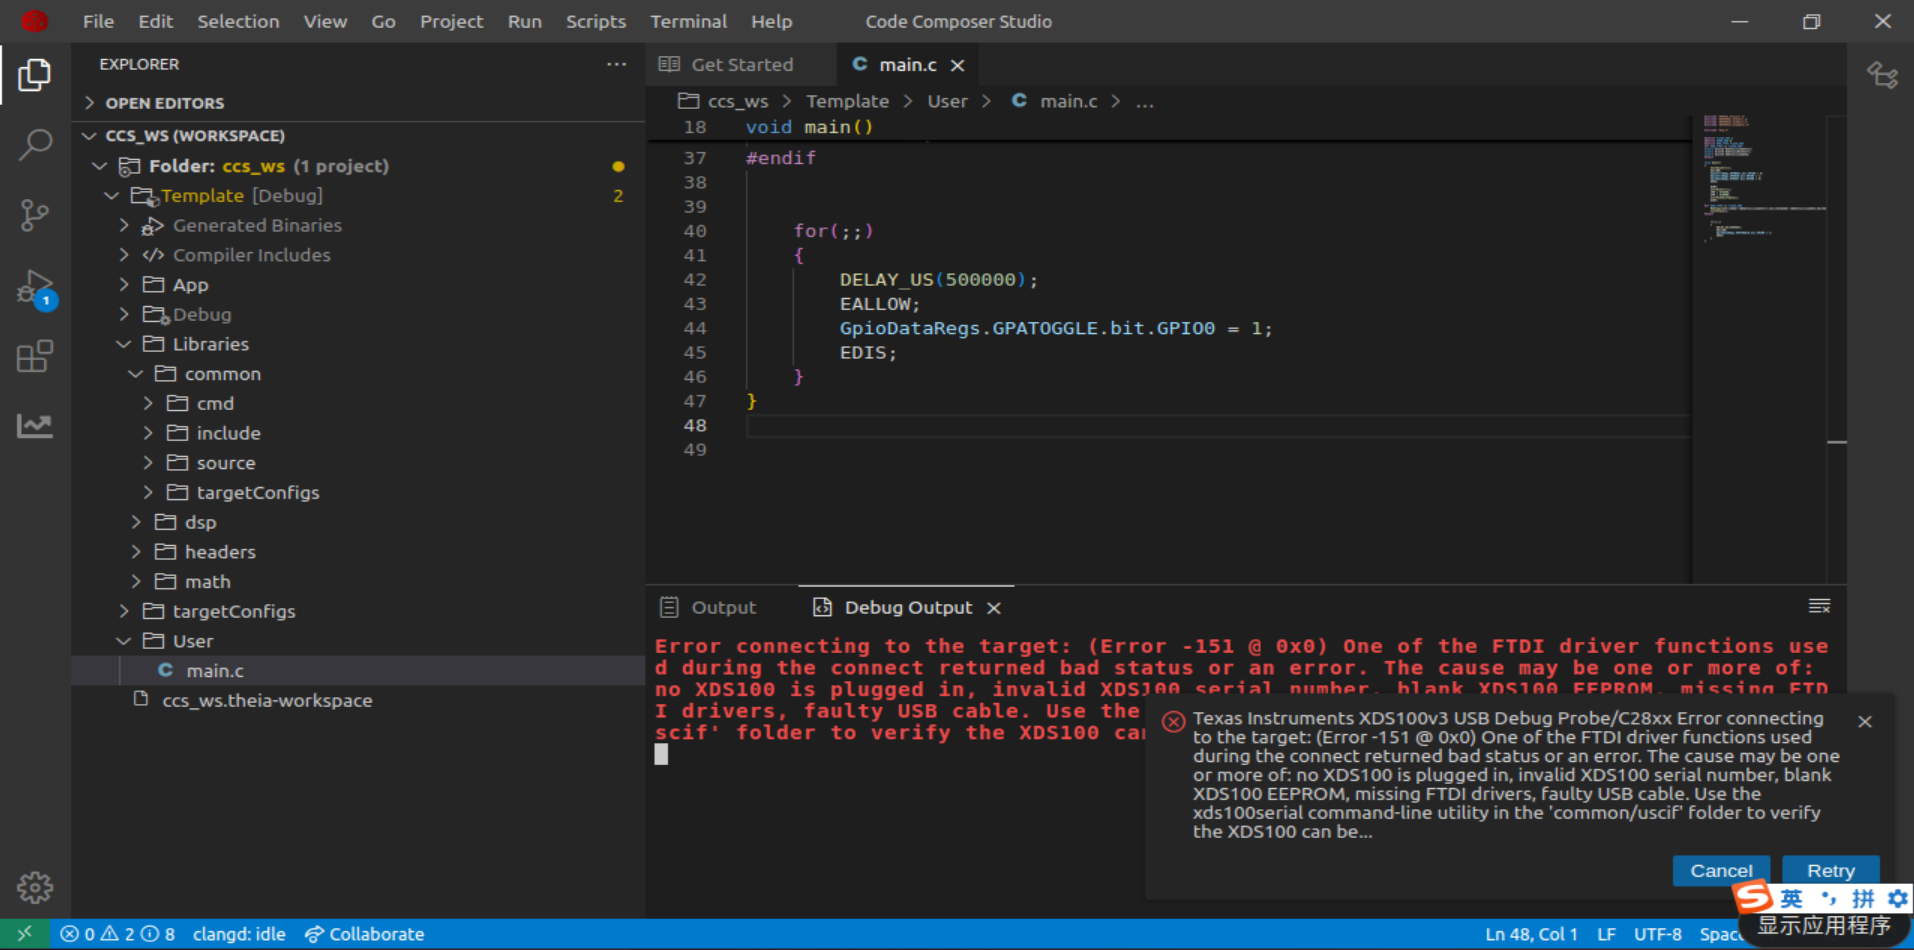This screenshot has width=1914, height=950.
Task: Collapse the Template [Debug] project
Action: [112, 196]
